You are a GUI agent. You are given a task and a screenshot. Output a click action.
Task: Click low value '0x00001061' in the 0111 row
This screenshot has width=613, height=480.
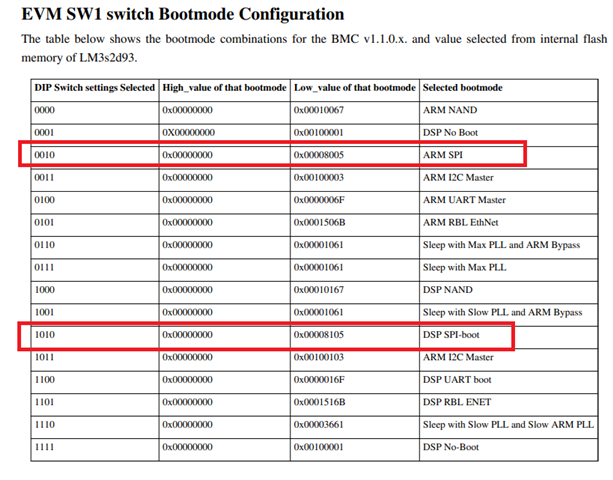(319, 267)
